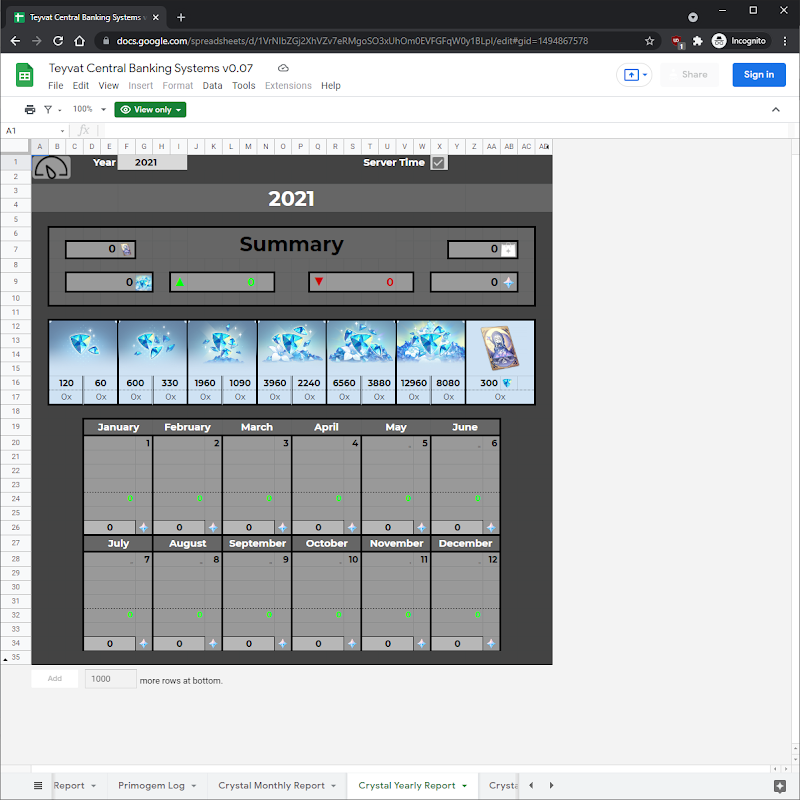Reload the page
The height and width of the screenshot is (800, 800).
click(58, 41)
